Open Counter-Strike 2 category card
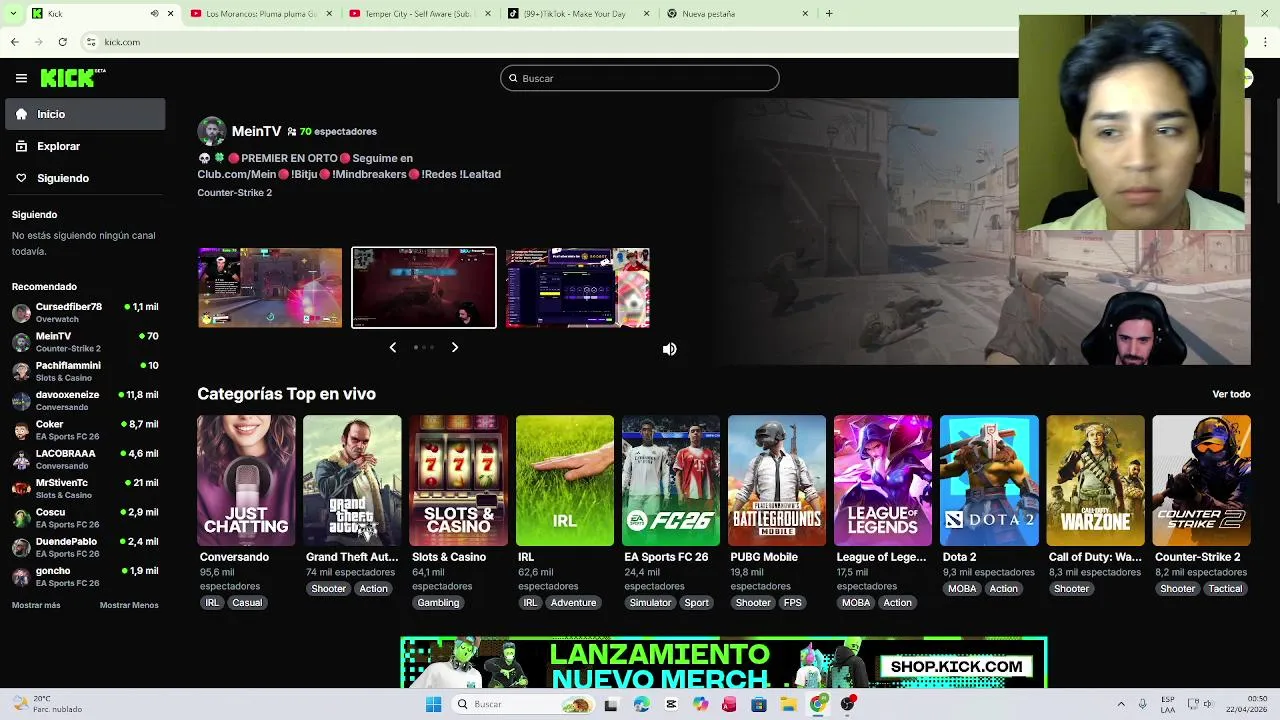 [x=1201, y=481]
